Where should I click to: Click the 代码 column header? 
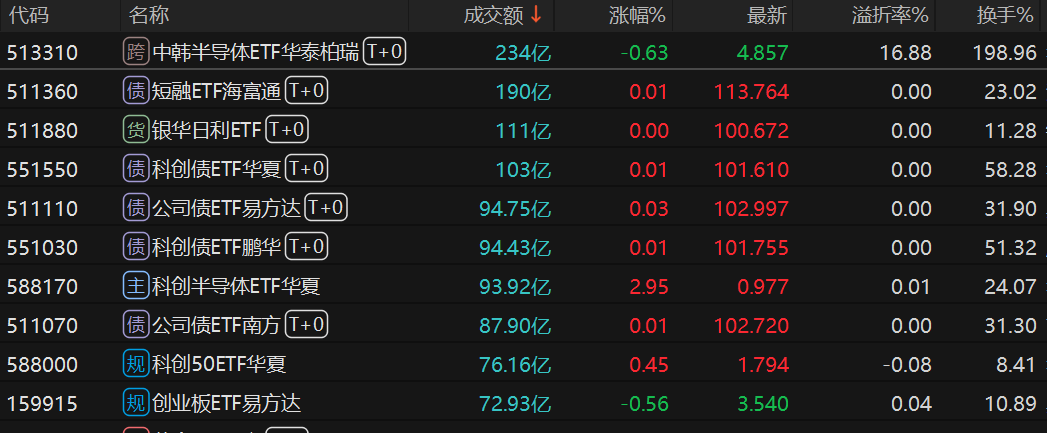pyautogui.click(x=29, y=15)
